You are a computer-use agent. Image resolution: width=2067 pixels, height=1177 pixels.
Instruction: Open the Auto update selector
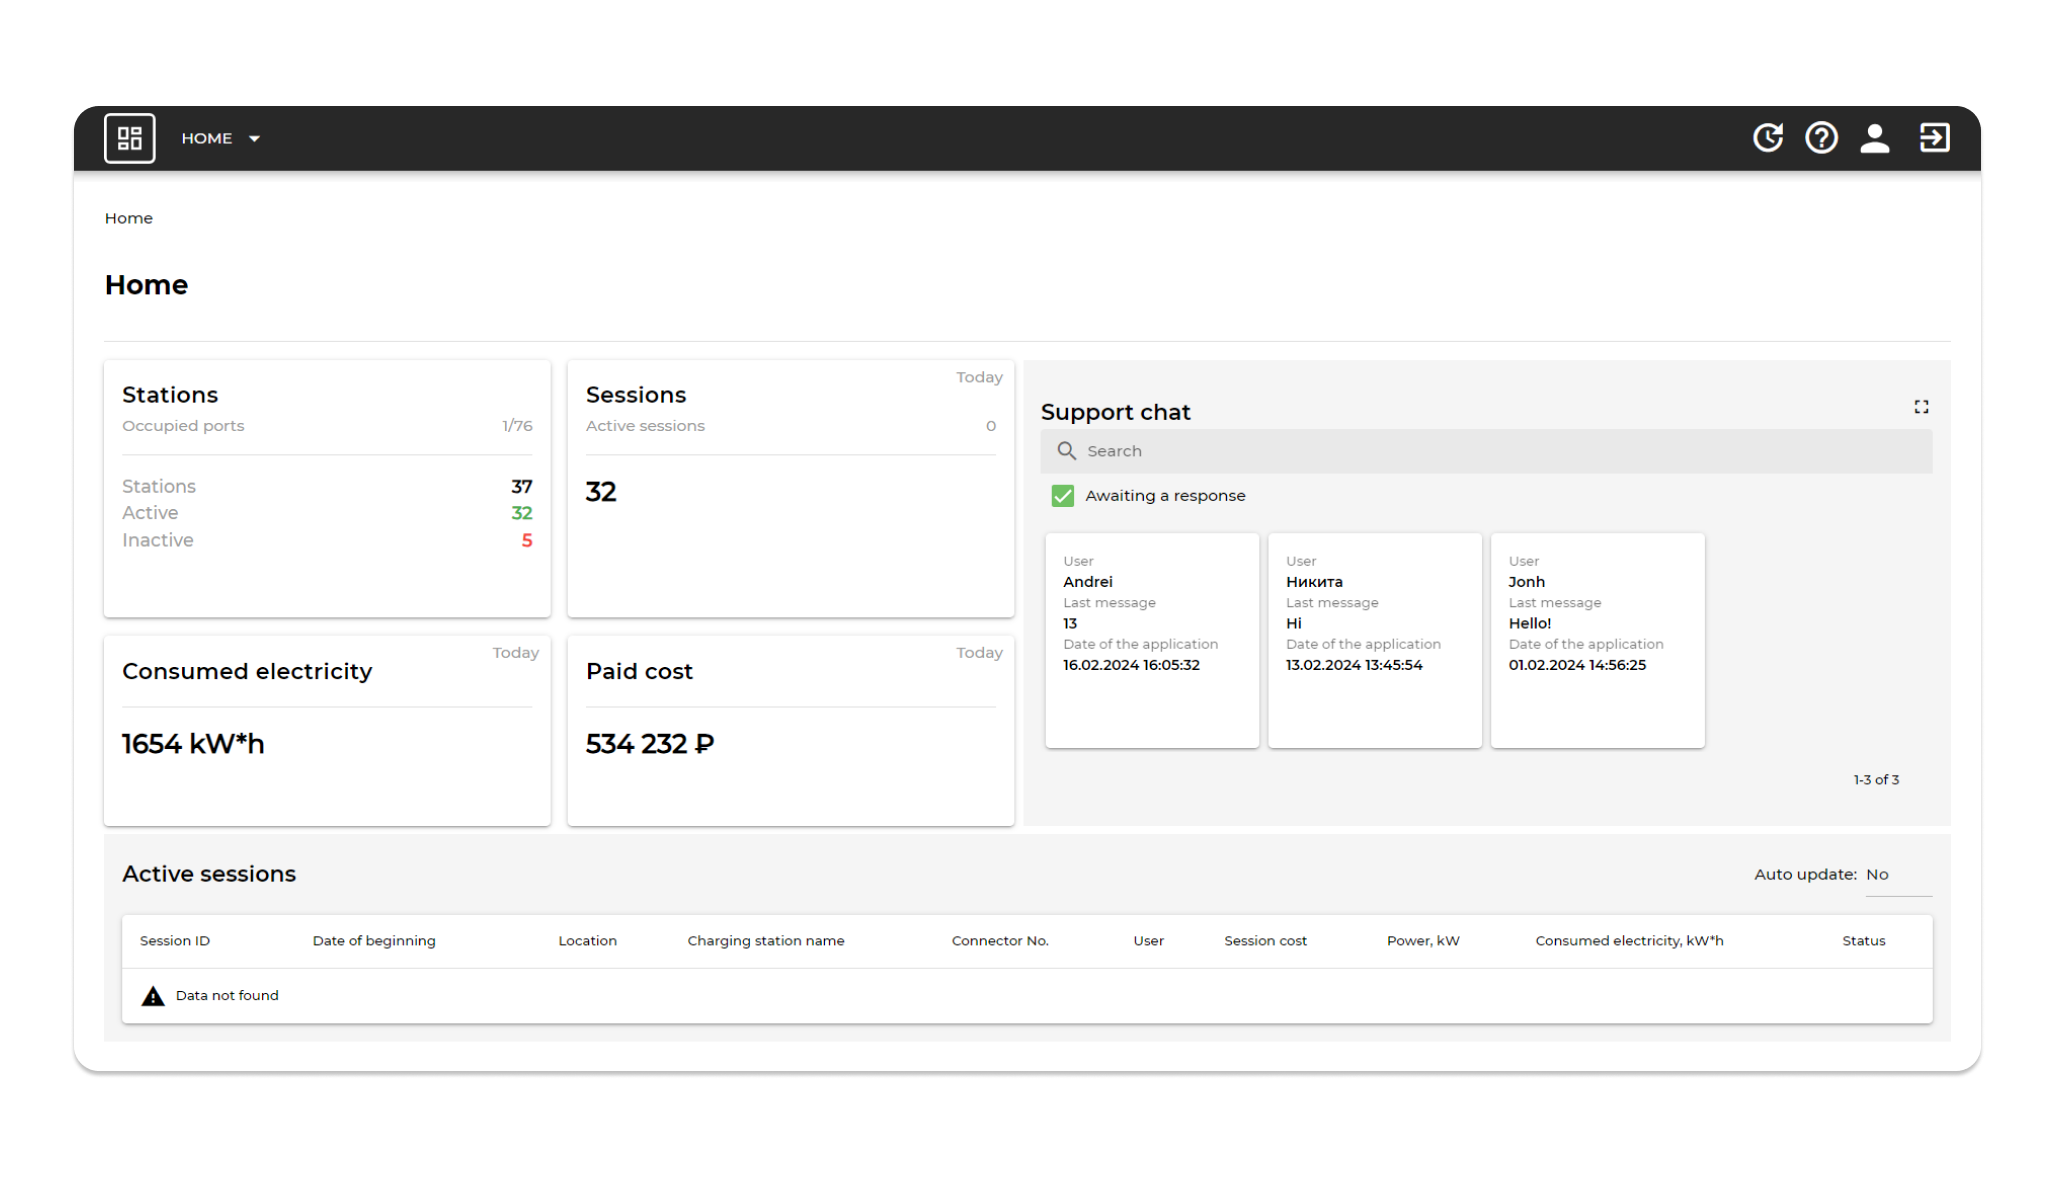[x=1897, y=875]
